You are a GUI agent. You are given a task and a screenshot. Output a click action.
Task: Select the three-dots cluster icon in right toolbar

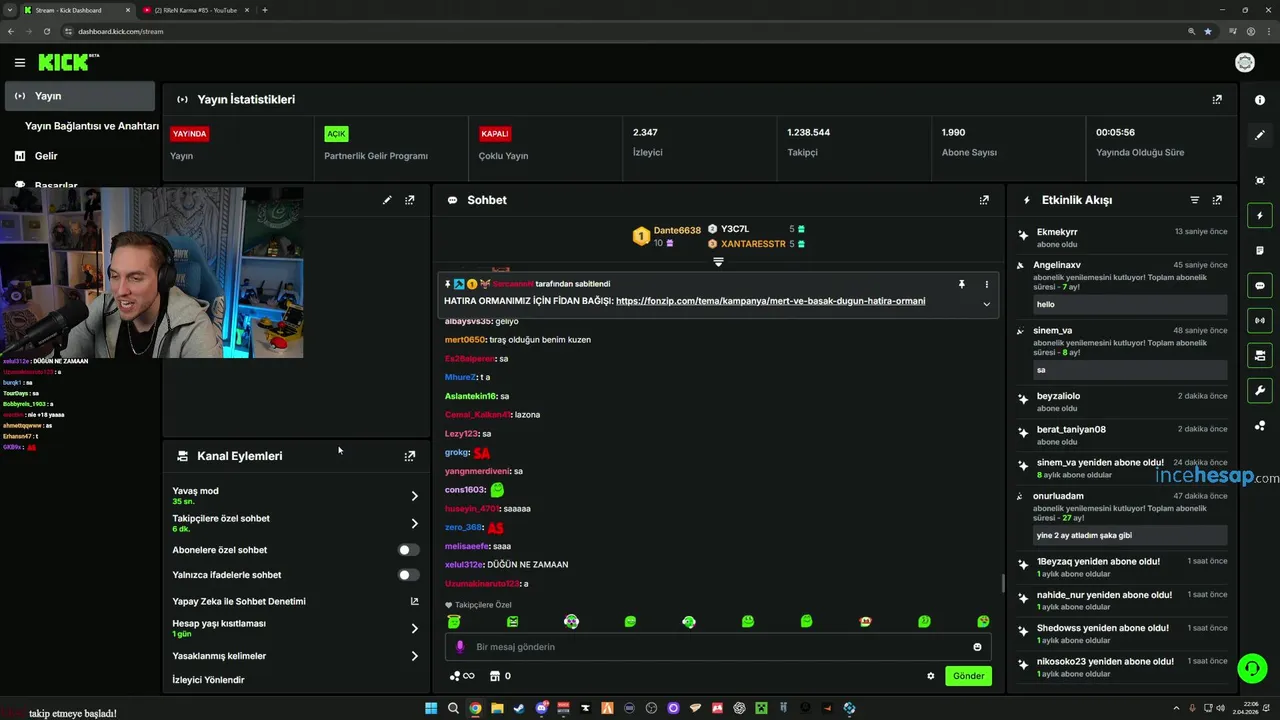click(x=1260, y=426)
